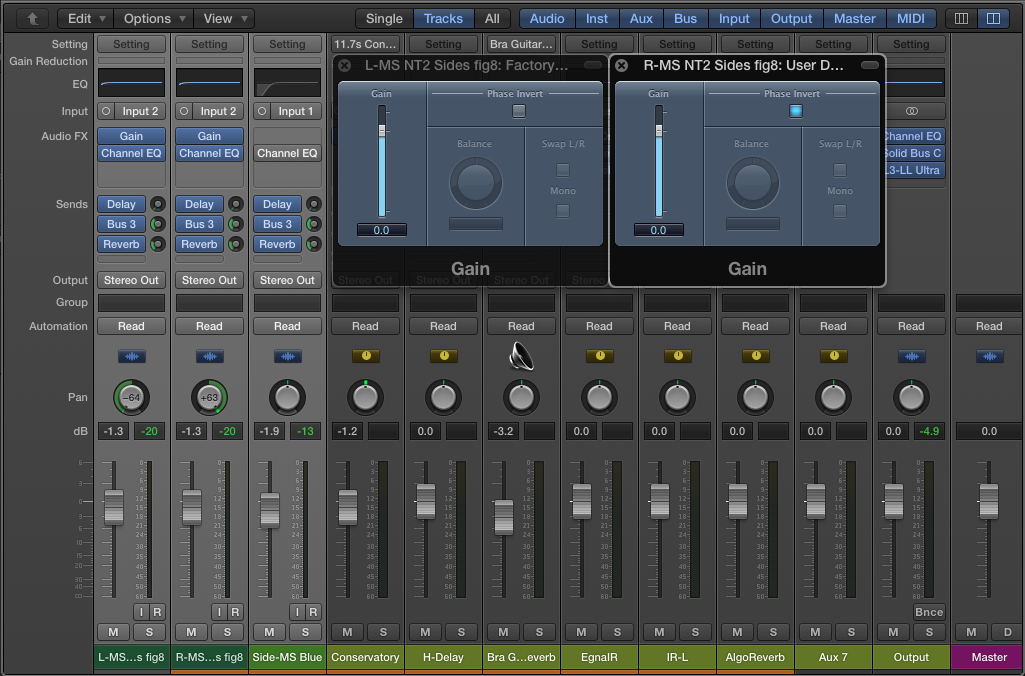Viewport: 1025px width, 676px height.
Task: Open Read automation mode on L-MS channel
Action: pos(131,326)
